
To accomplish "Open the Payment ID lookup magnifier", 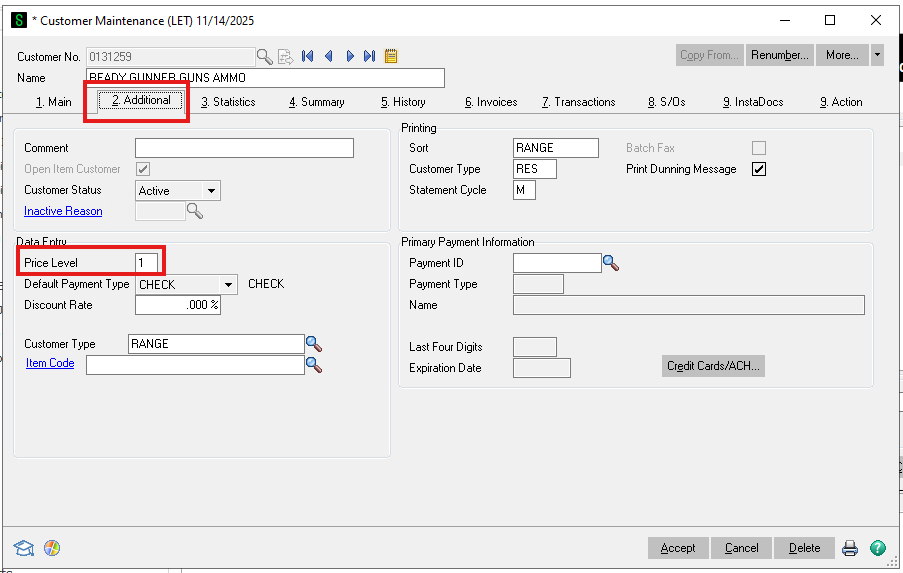I will [x=611, y=263].
